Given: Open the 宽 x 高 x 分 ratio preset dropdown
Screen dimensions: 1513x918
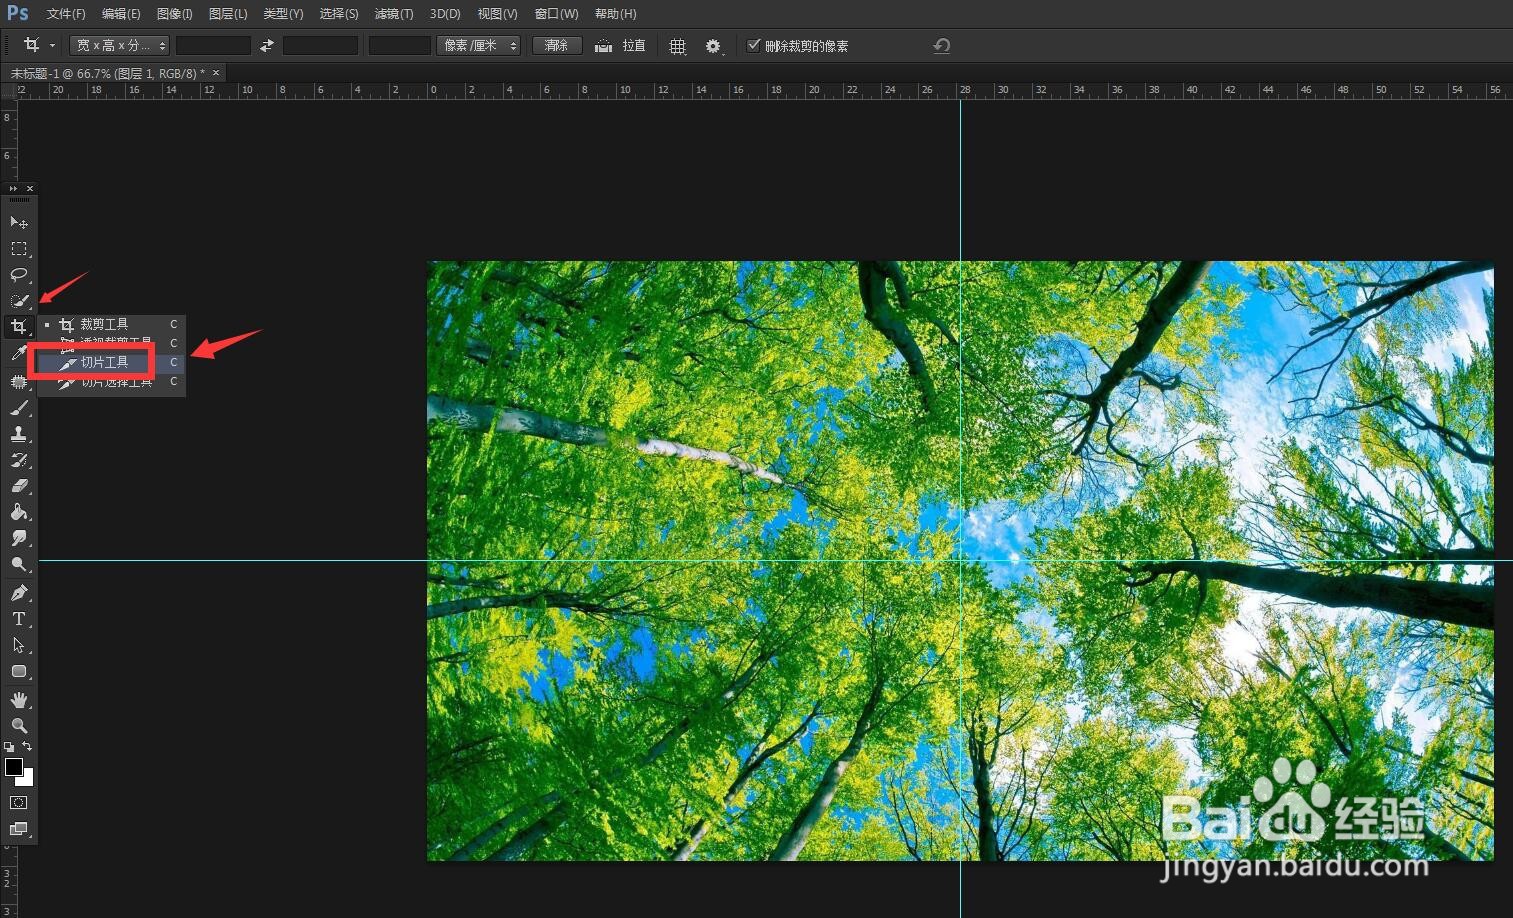Looking at the screenshot, I should tap(119, 46).
